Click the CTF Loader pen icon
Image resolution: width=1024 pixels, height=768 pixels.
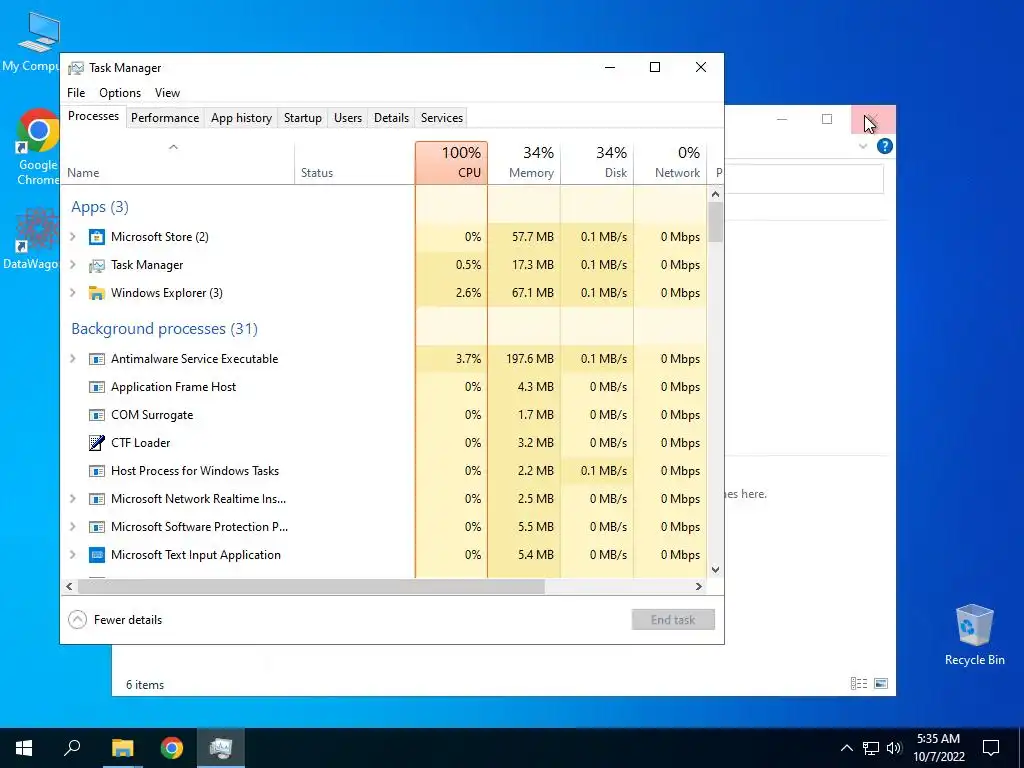97,443
